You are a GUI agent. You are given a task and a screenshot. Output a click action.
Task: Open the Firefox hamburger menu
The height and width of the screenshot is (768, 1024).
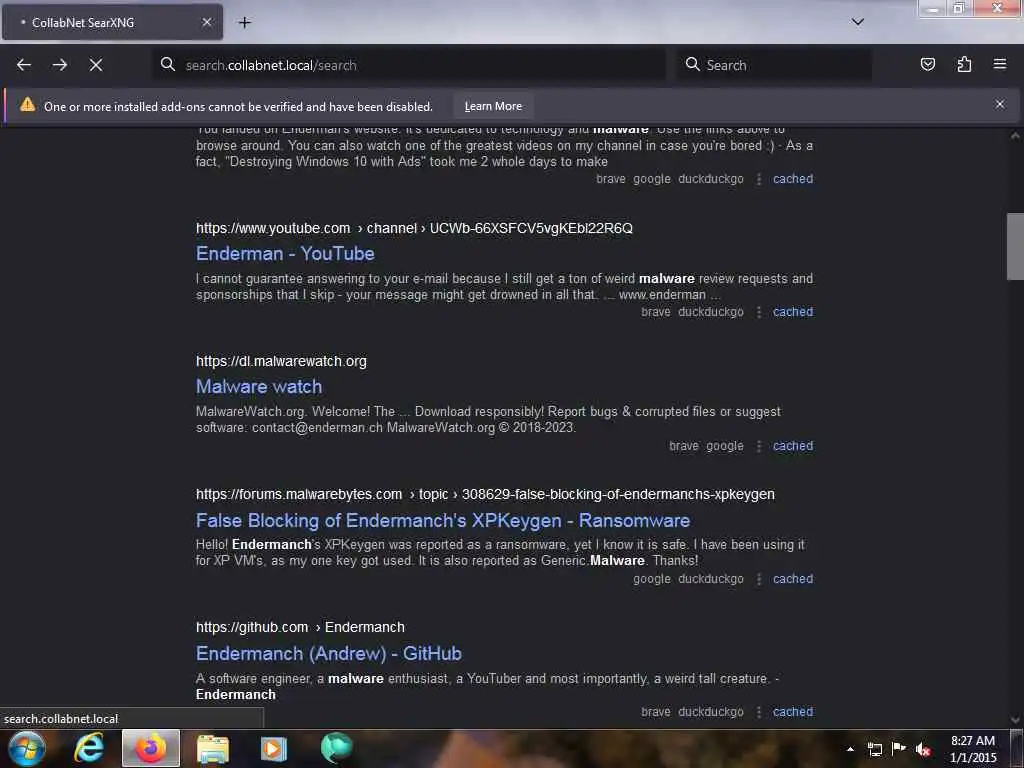[x=1000, y=64]
